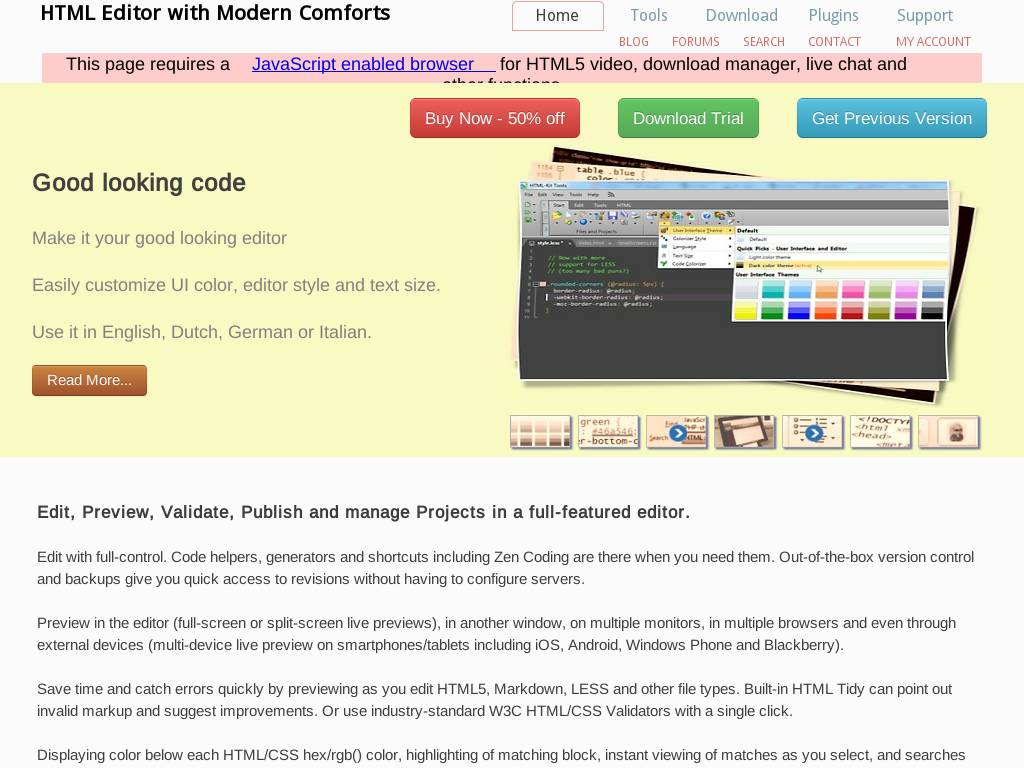Image resolution: width=1024 pixels, height=768 pixels.
Task: Click the main editor screenshot slide image
Action: click(x=735, y=280)
